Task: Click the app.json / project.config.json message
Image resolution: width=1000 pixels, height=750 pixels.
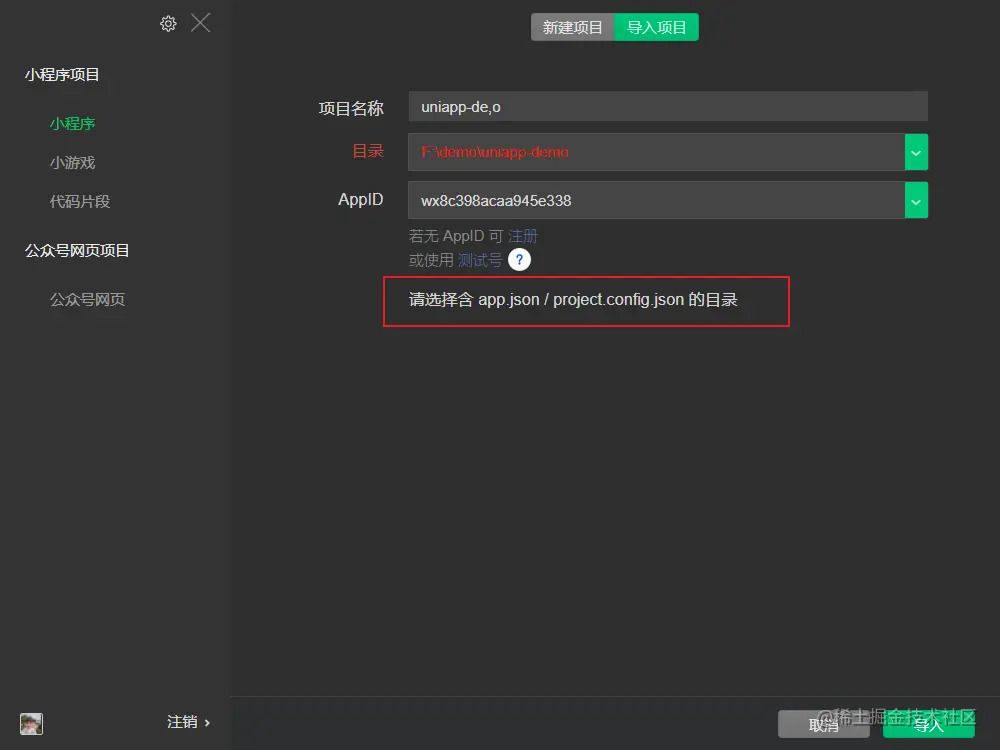Action: 573,300
